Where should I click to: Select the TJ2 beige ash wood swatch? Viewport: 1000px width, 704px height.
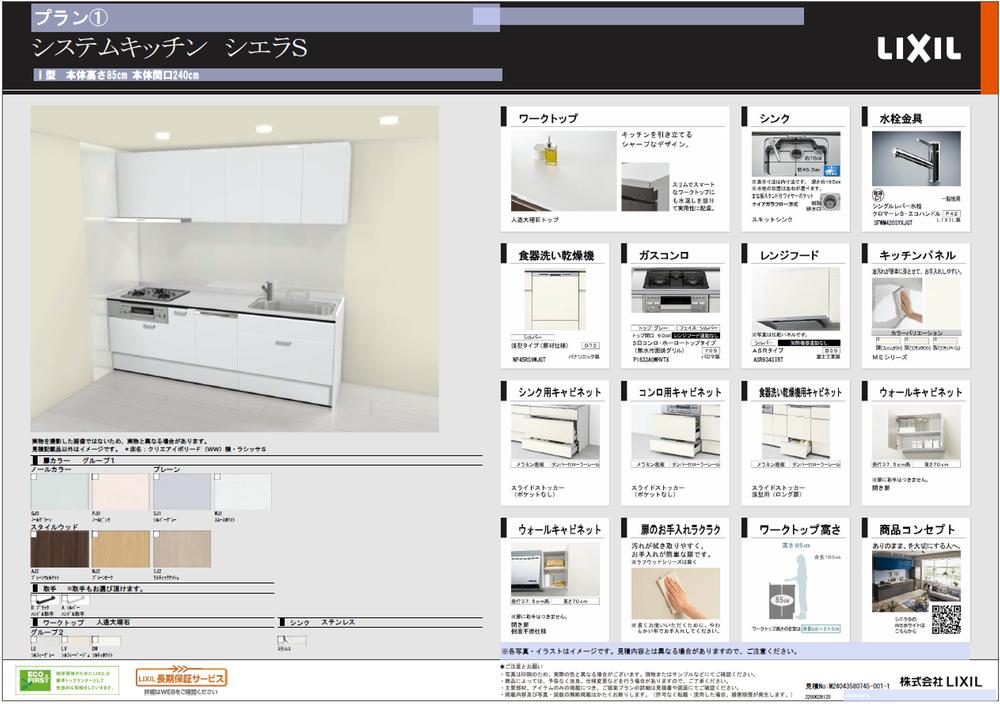point(182,549)
